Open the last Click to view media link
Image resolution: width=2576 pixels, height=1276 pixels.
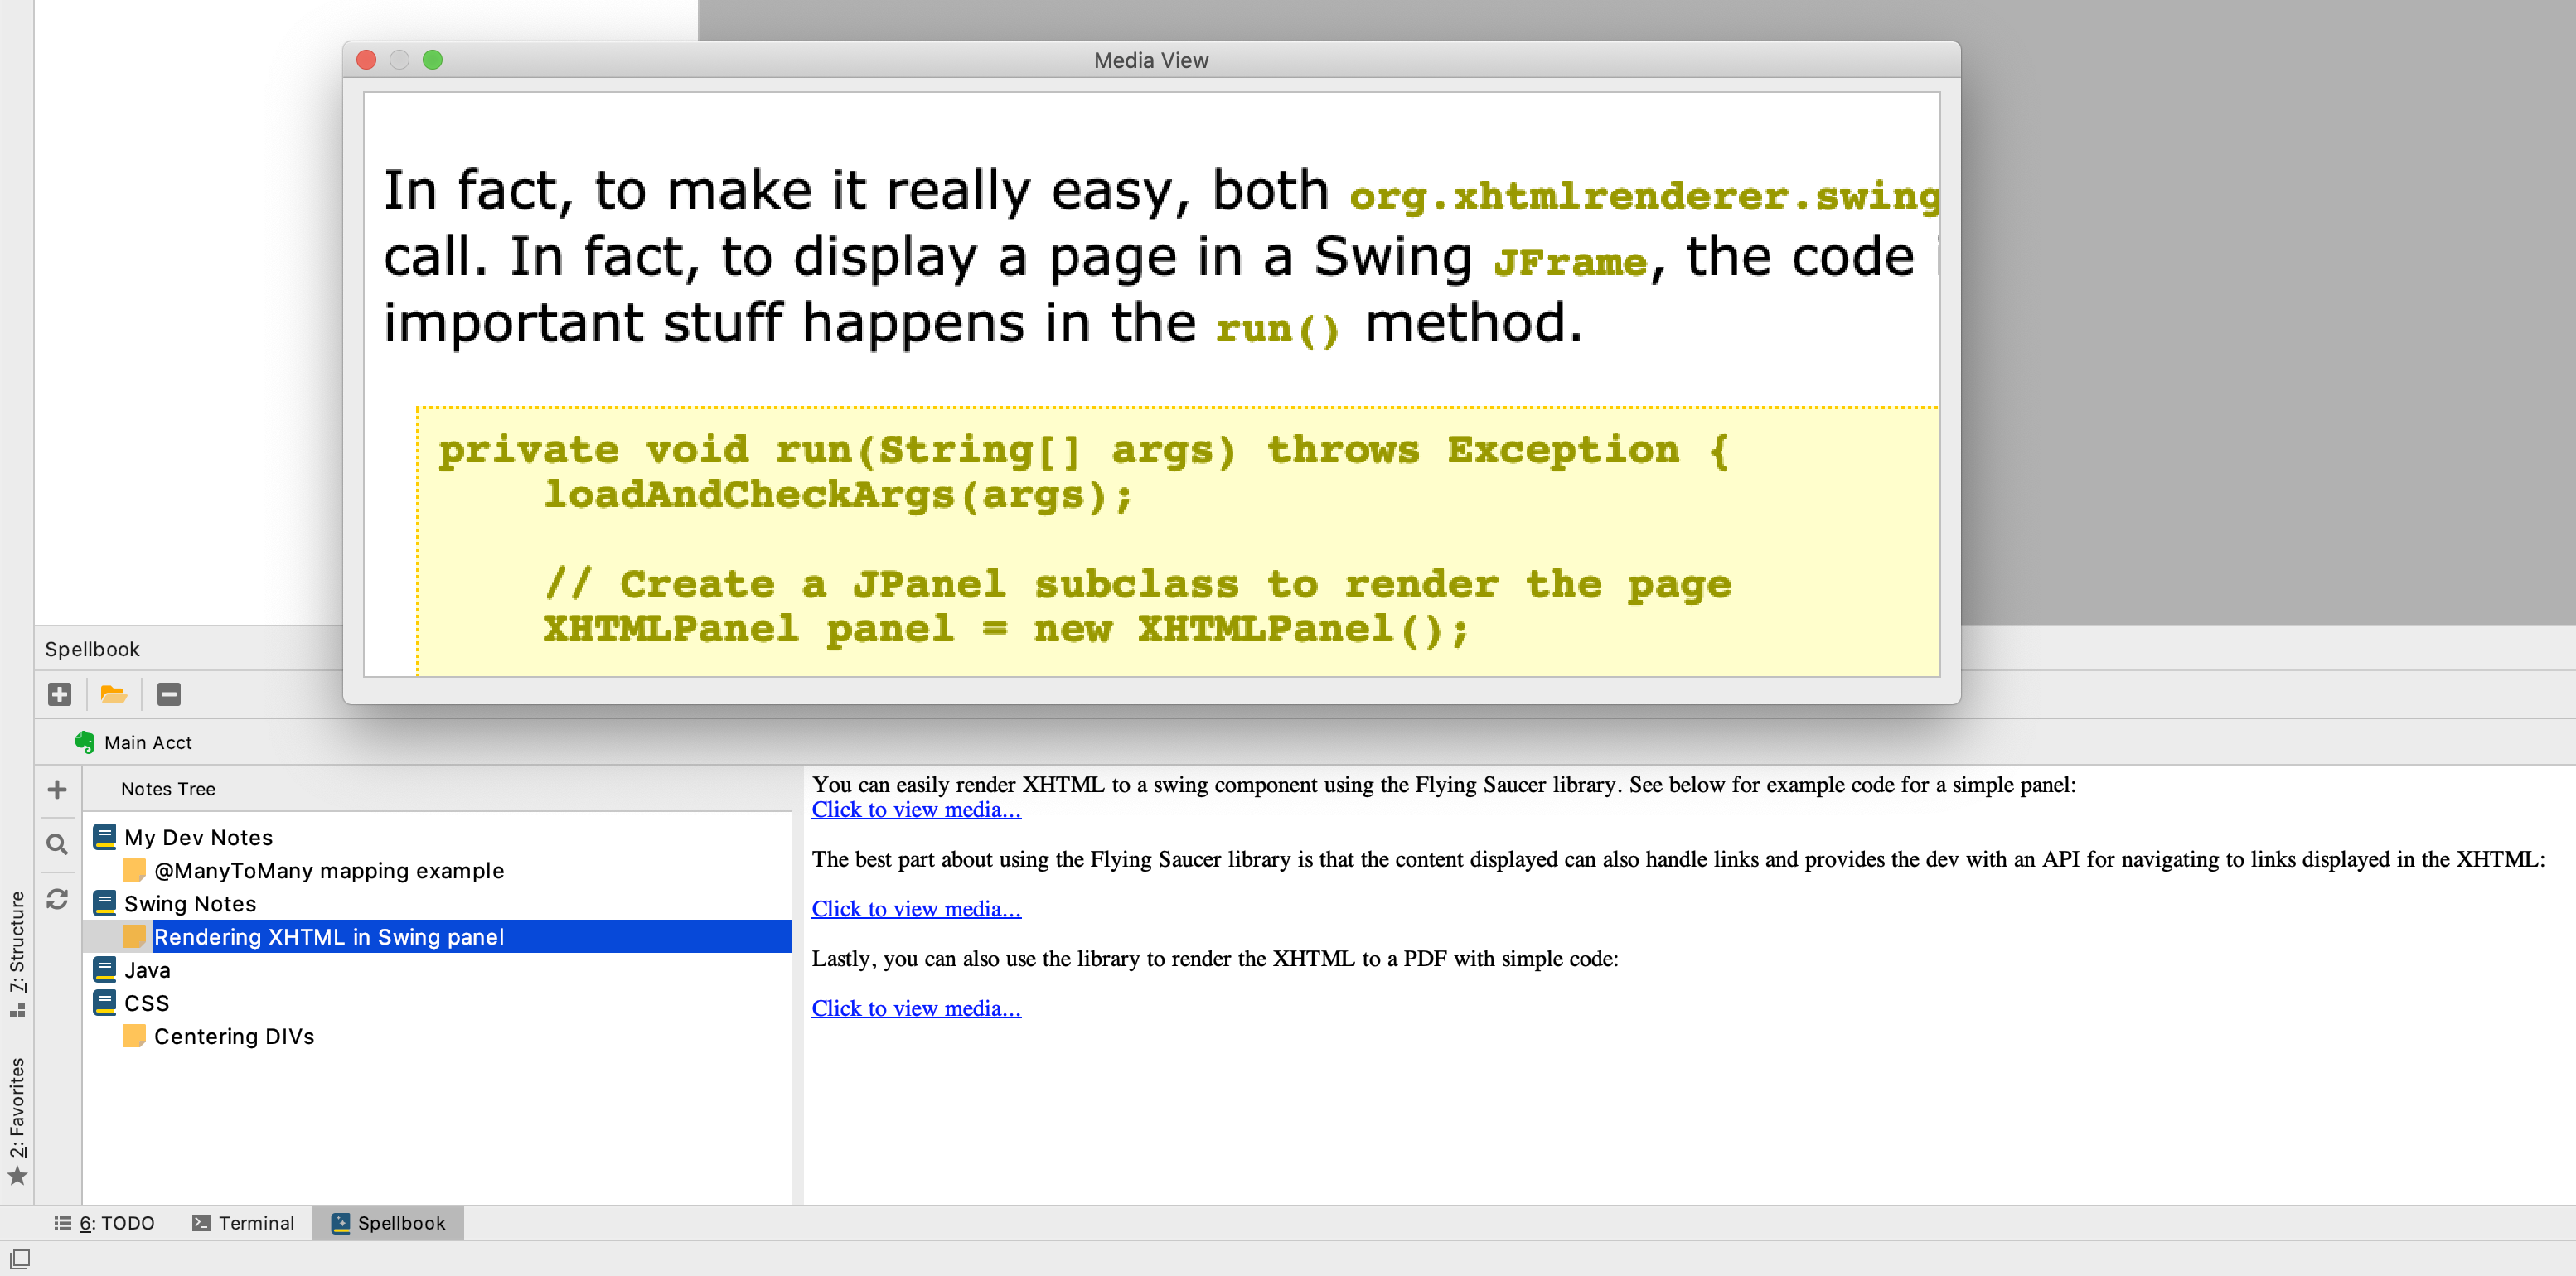tap(915, 1008)
